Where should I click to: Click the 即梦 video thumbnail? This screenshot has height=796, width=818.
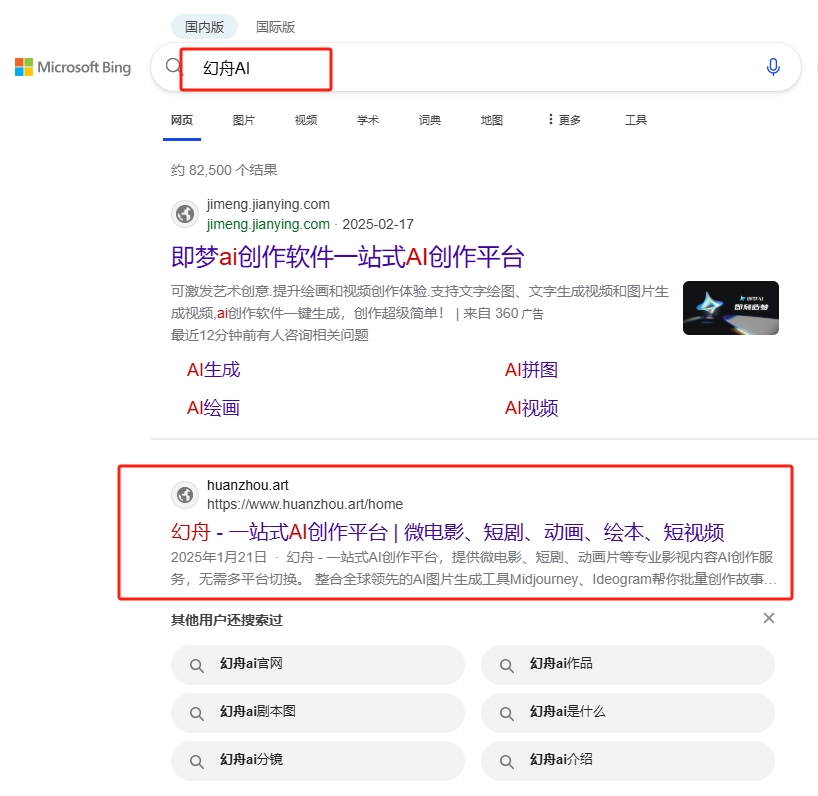[x=731, y=308]
